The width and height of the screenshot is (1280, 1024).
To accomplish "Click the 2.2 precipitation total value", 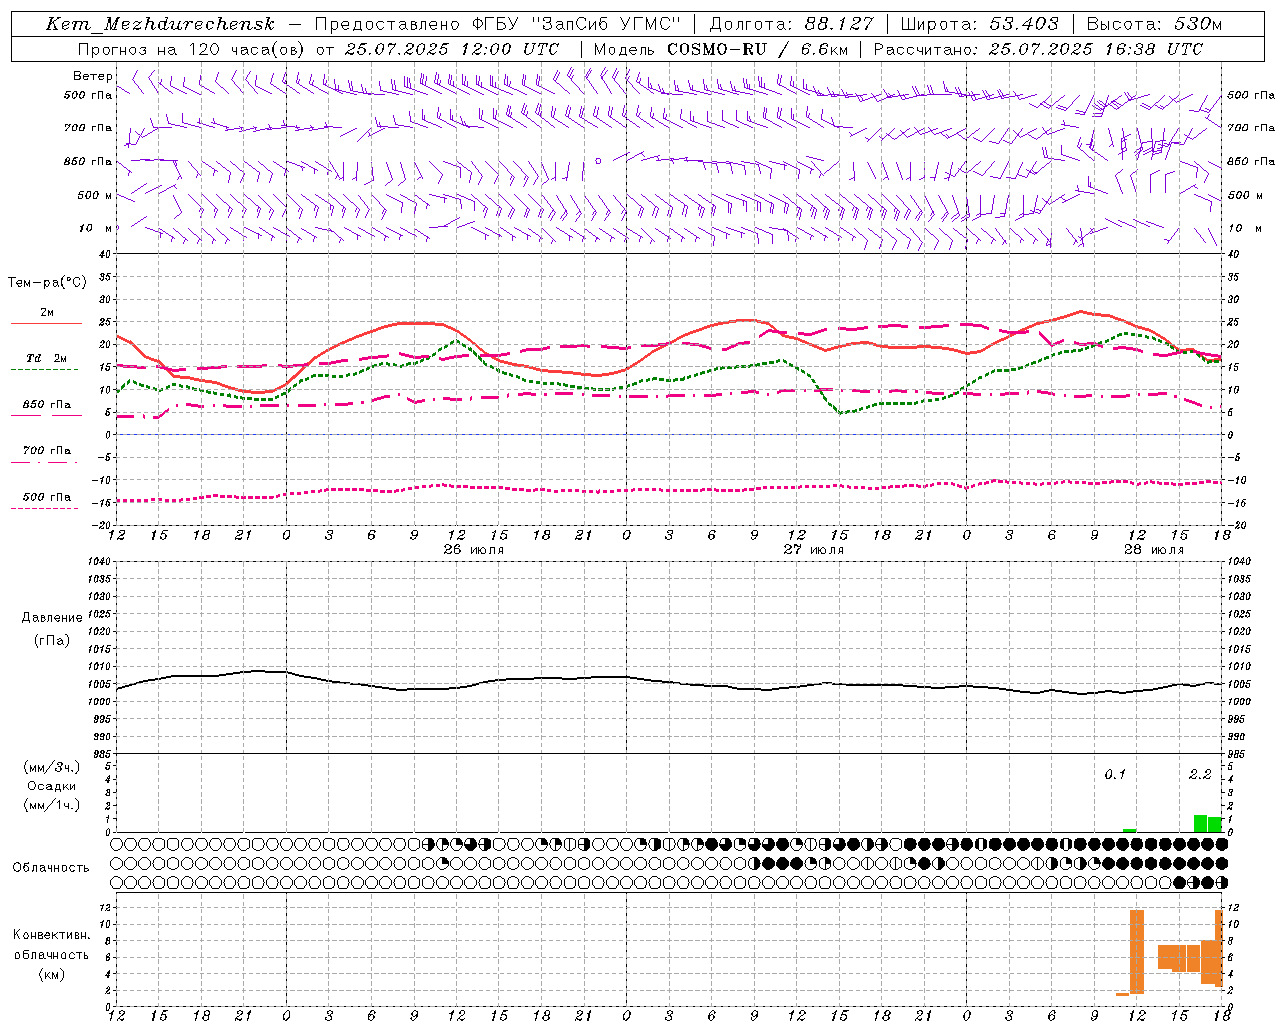I will click(1200, 774).
